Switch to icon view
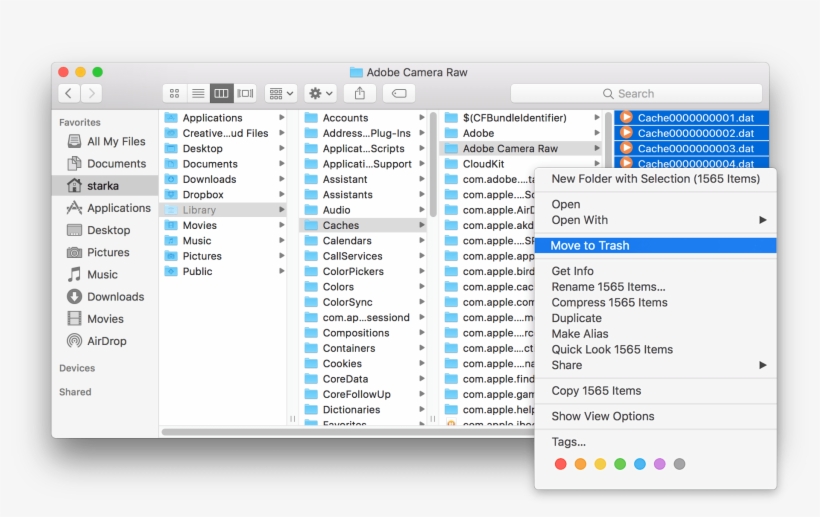 tap(174, 94)
